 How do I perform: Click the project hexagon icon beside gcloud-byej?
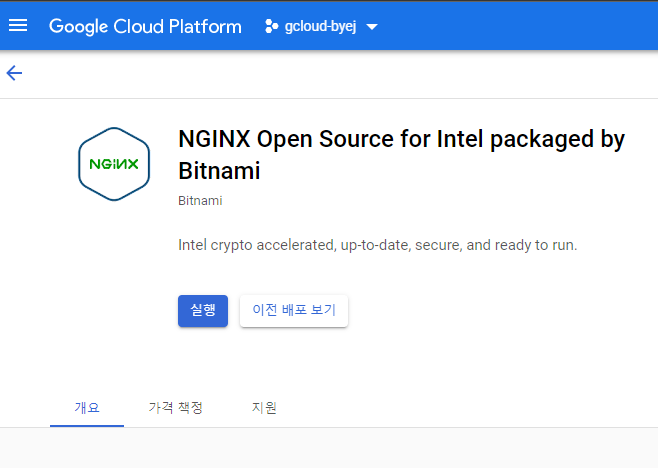coord(271,26)
